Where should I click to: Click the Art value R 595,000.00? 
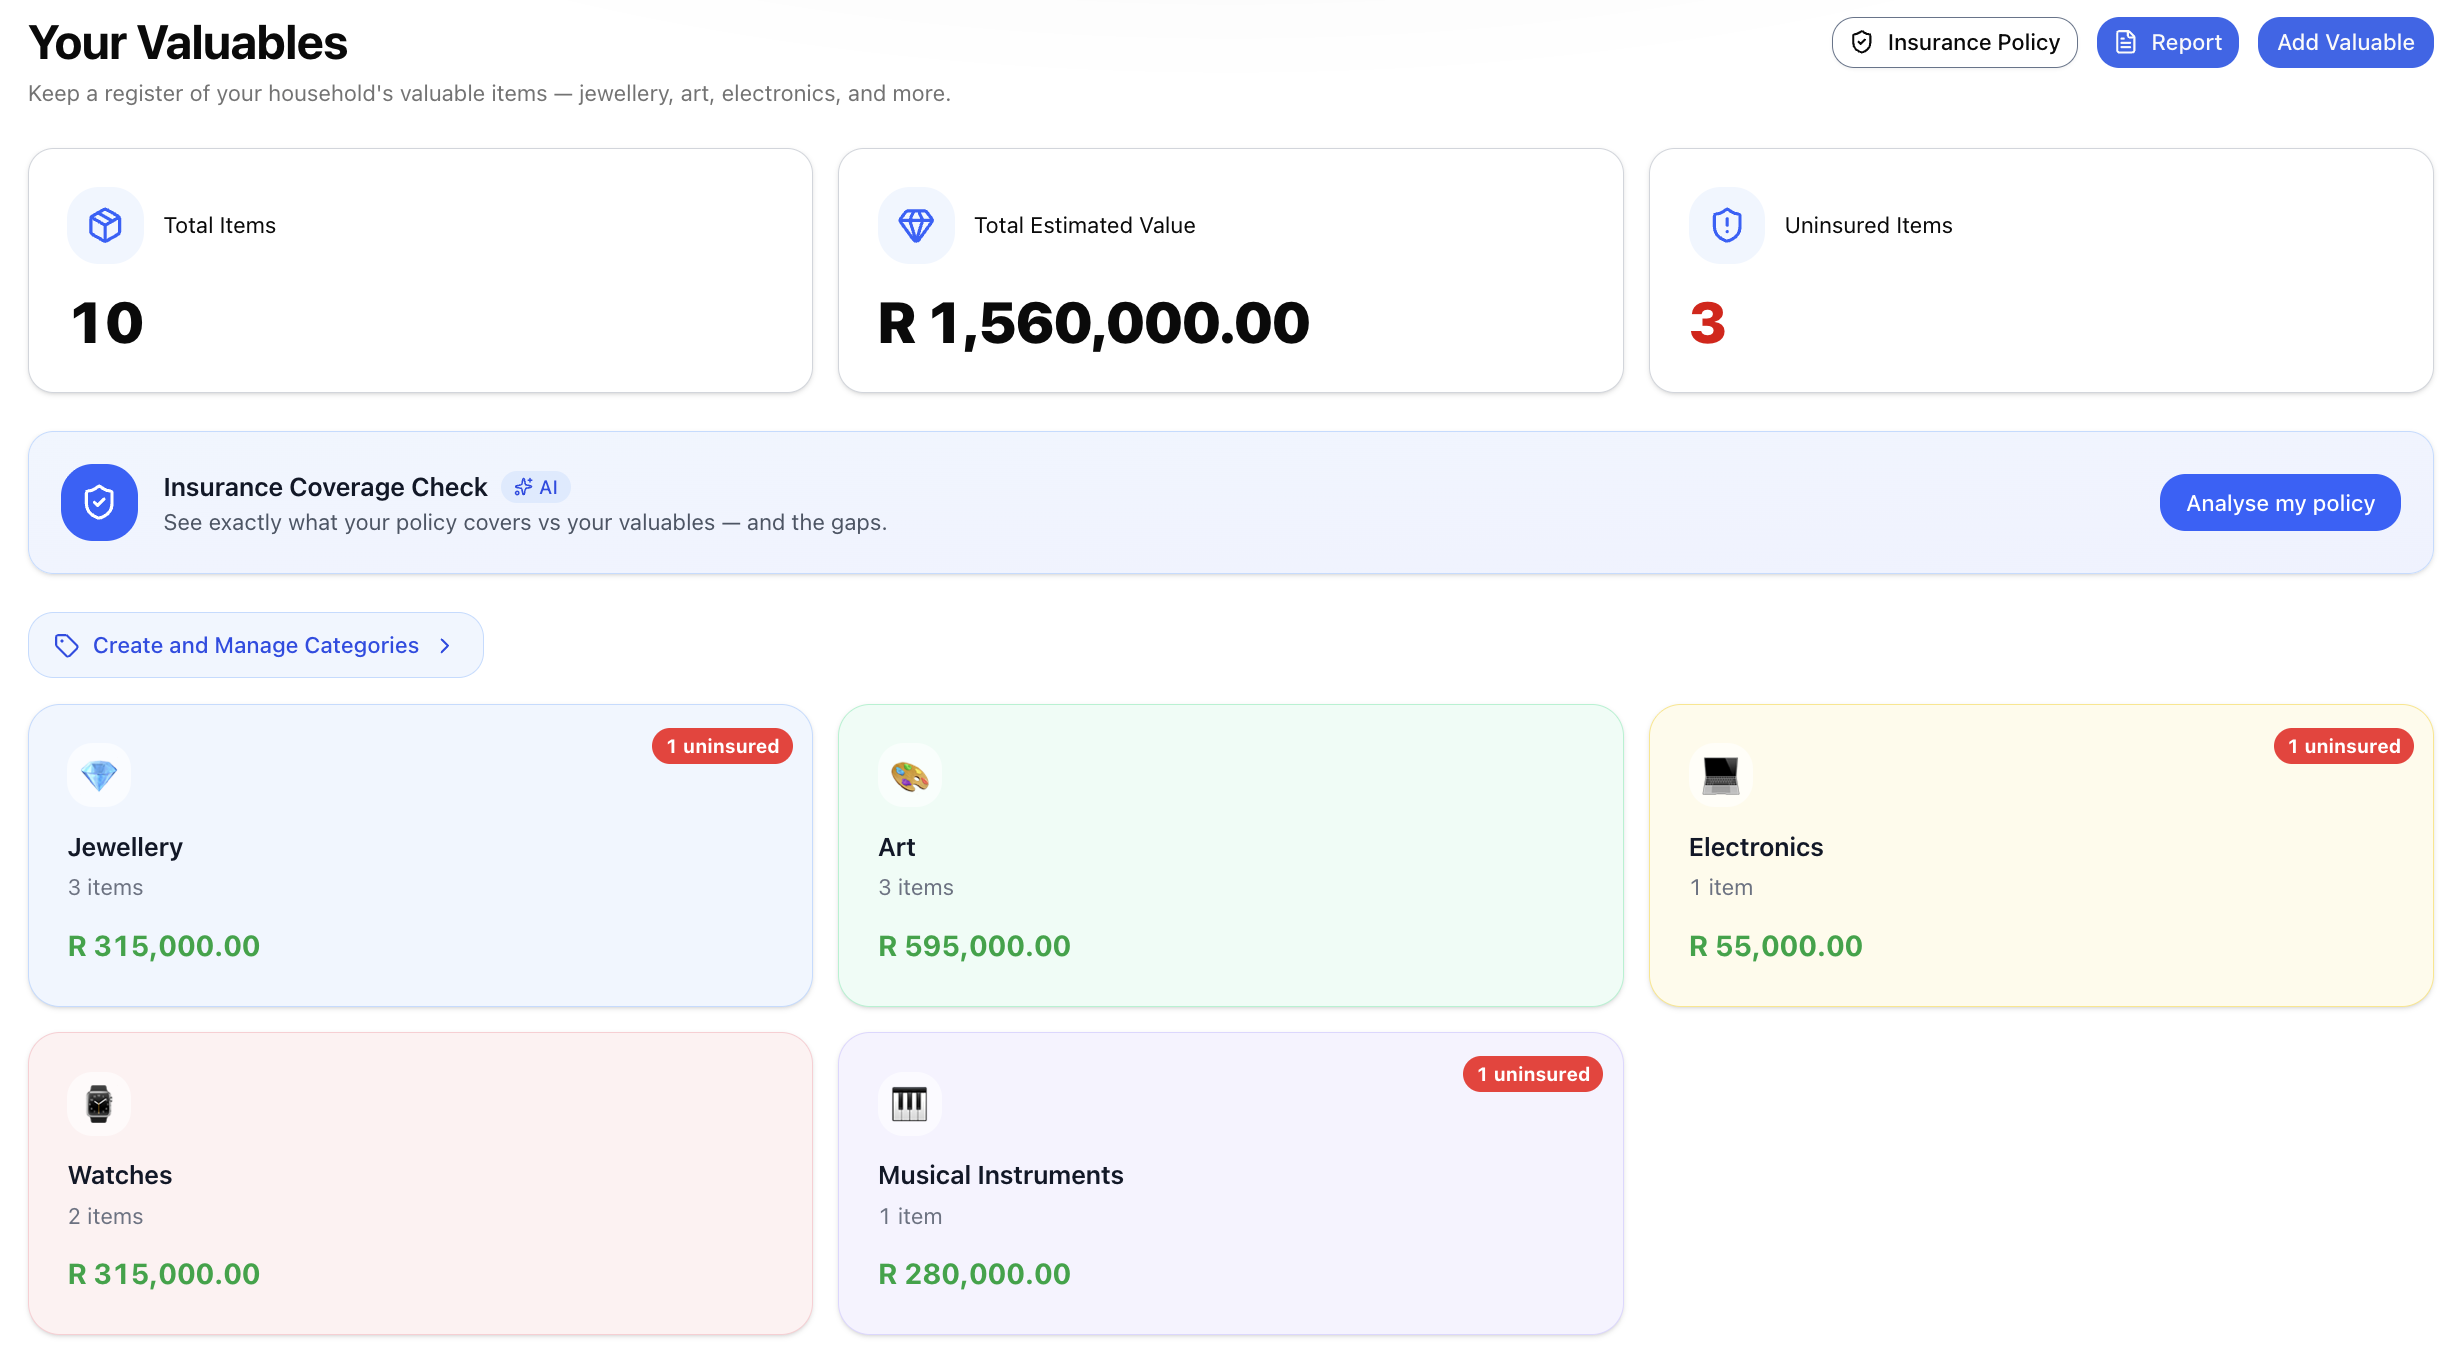(974, 946)
